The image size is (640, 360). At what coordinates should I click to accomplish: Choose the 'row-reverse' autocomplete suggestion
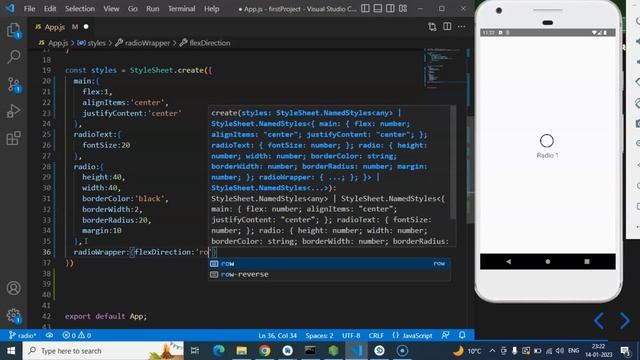coord(329,274)
